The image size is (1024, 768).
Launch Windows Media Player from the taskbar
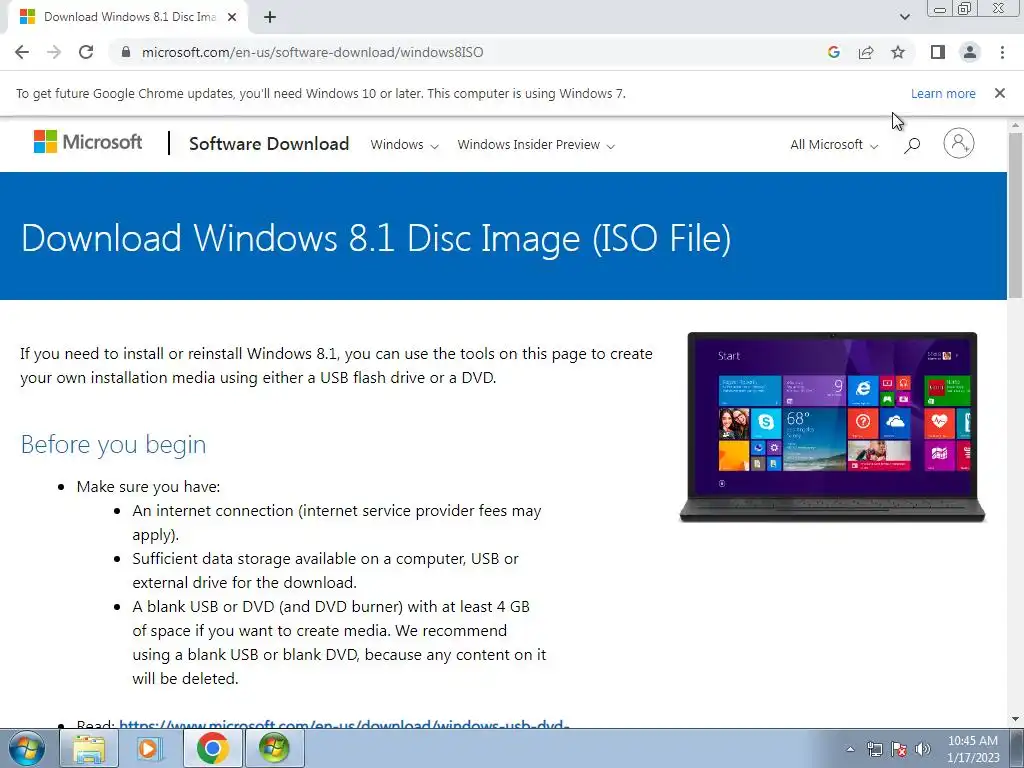tap(150, 748)
